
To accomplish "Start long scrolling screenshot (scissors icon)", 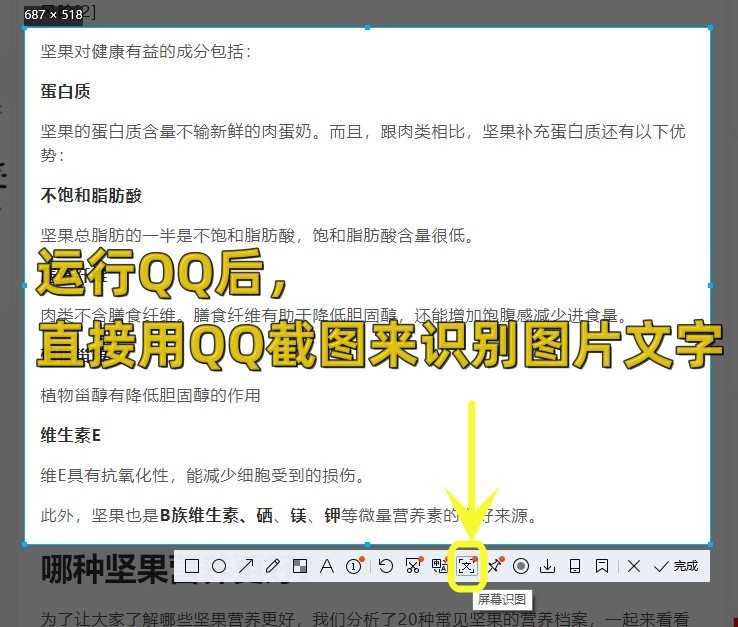I will pos(413,566).
